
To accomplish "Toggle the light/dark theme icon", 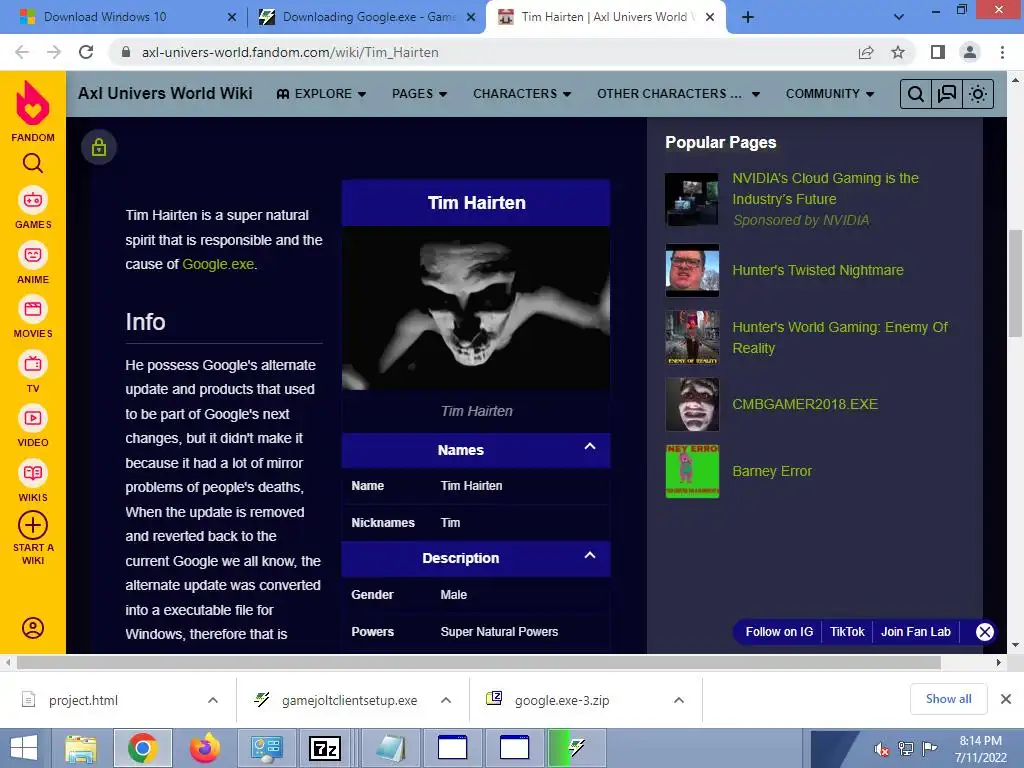I will click(978, 94).
